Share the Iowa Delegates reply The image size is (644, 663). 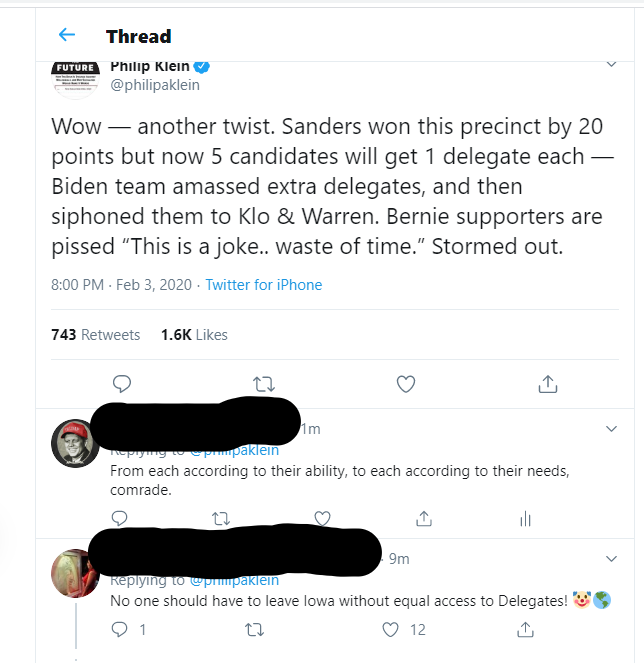click(x=526, y=629)
